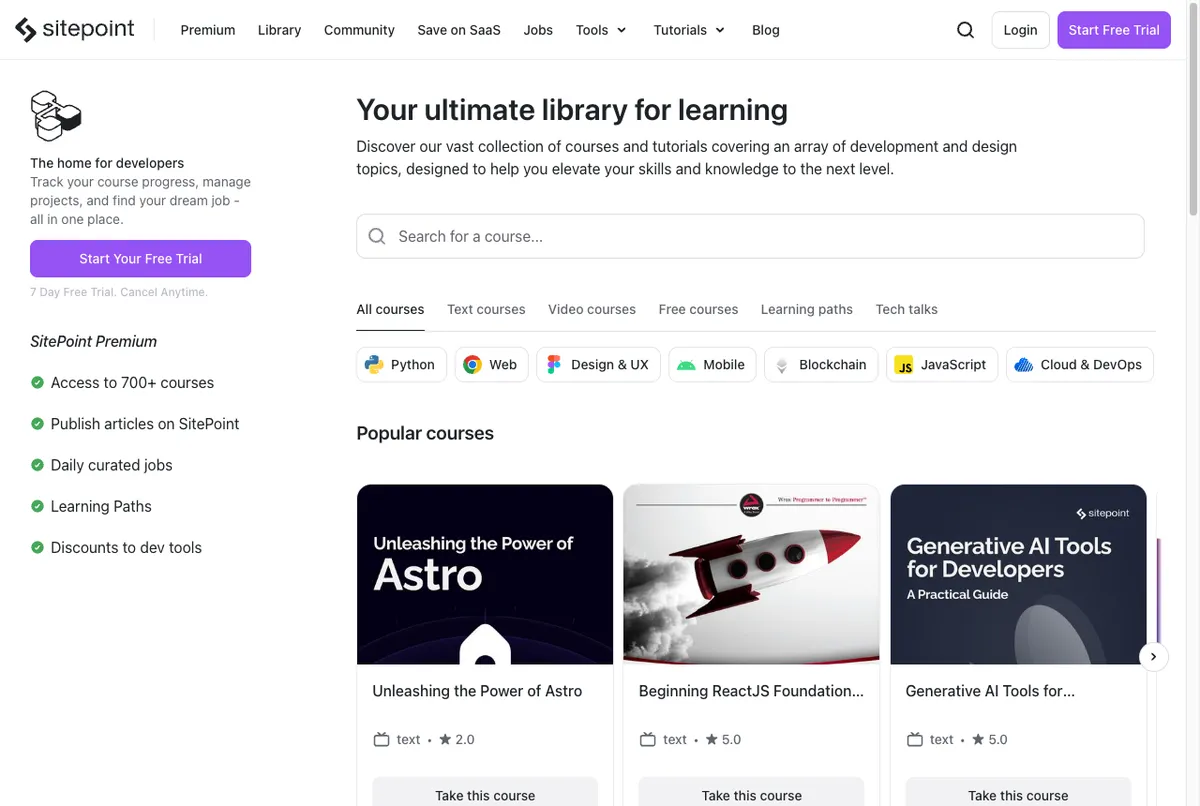Switch to the Tech talks tab
Image resolution: width=1200 pixels, height=806 pixels.
point(907,310)
